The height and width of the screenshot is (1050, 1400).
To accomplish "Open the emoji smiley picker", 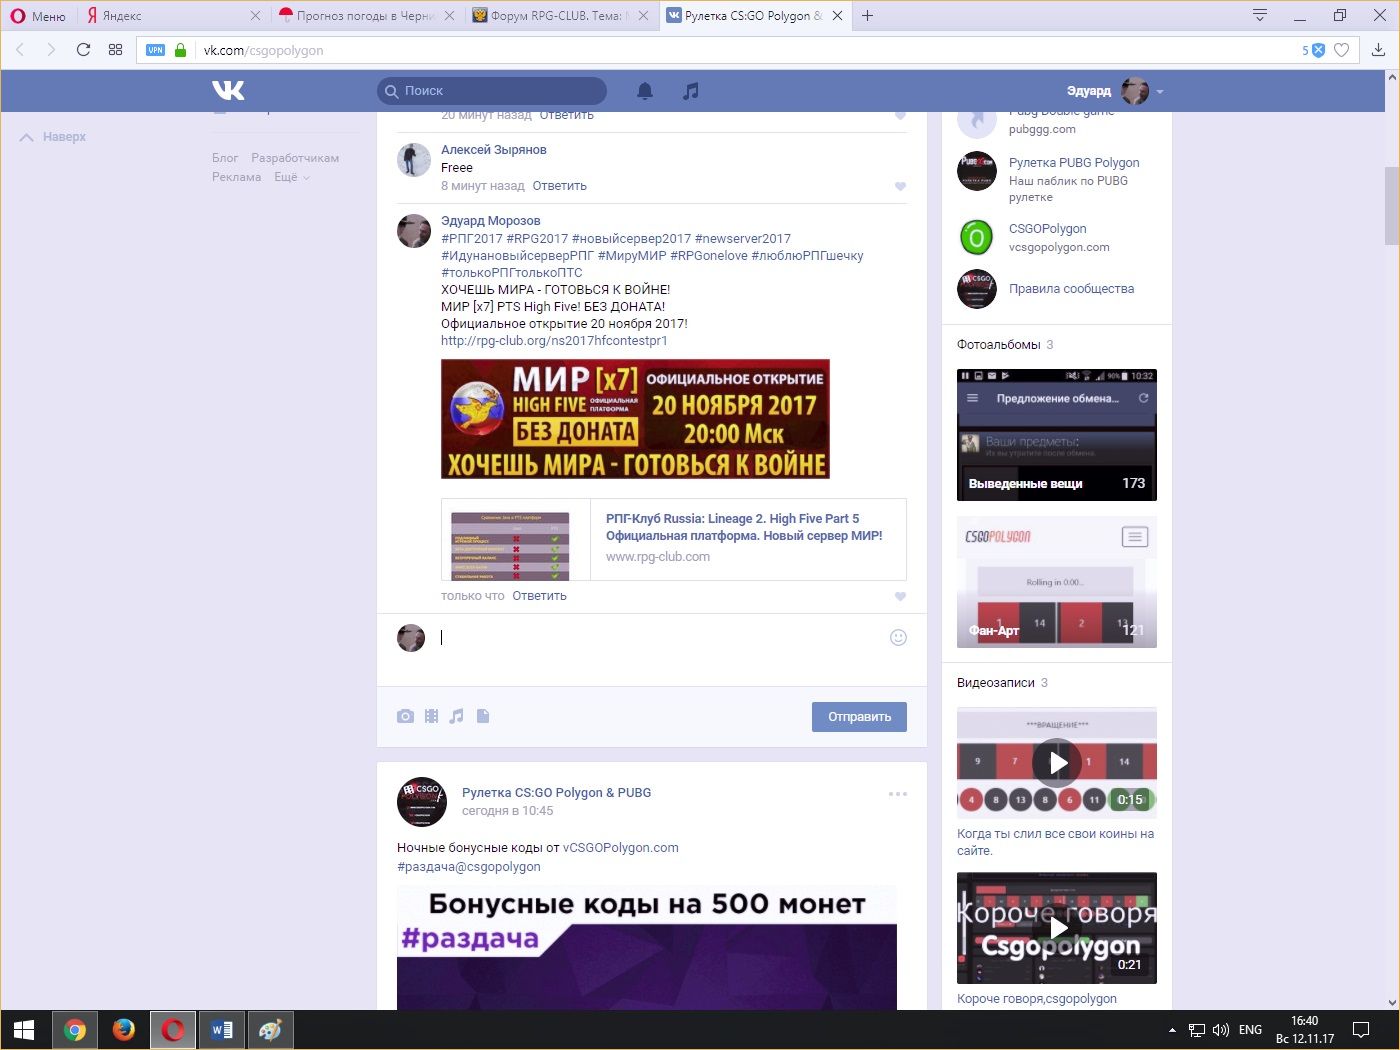I will coord(898,638).
